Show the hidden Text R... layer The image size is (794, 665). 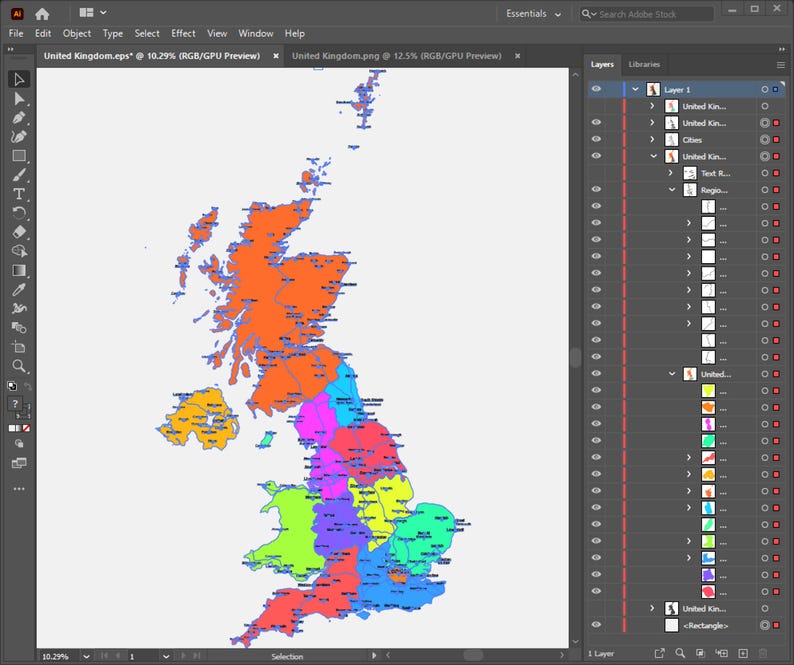596,173
